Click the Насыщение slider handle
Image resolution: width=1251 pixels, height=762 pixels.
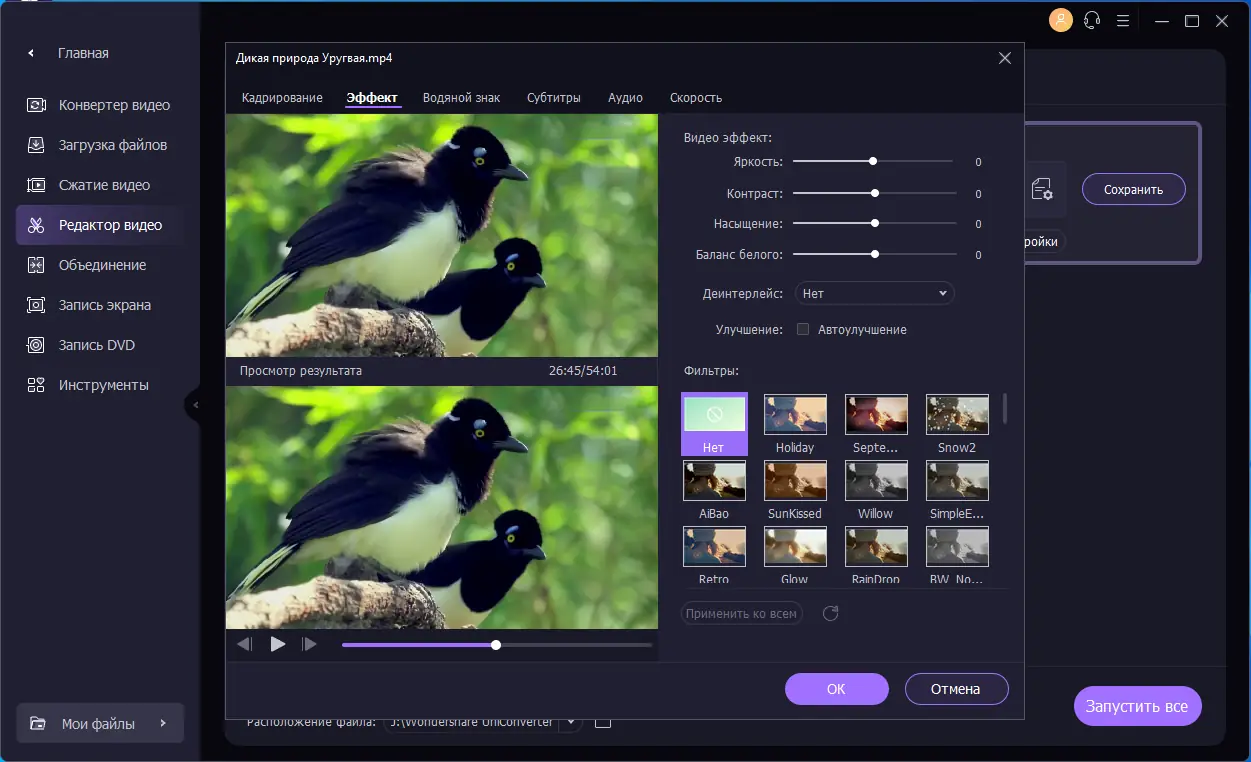875,223
